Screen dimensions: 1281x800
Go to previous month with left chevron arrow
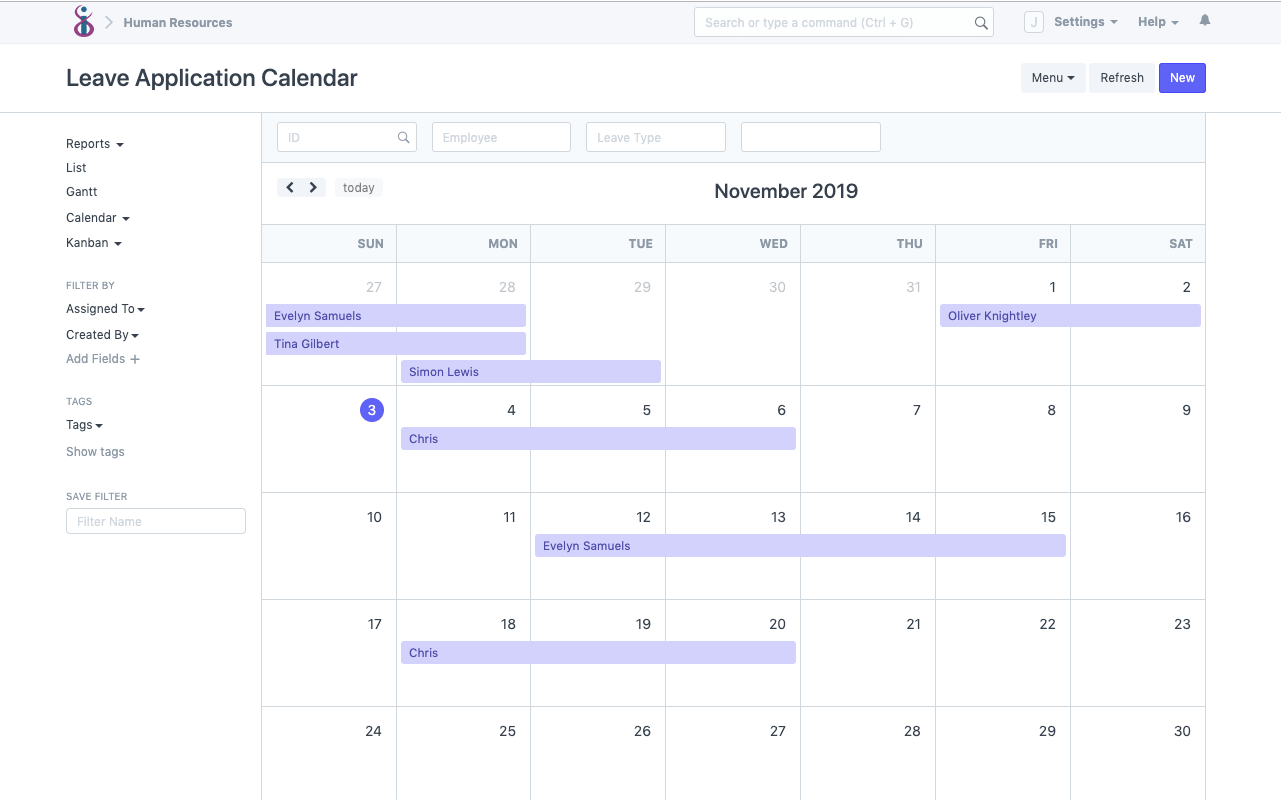click(x=289, y=187)
